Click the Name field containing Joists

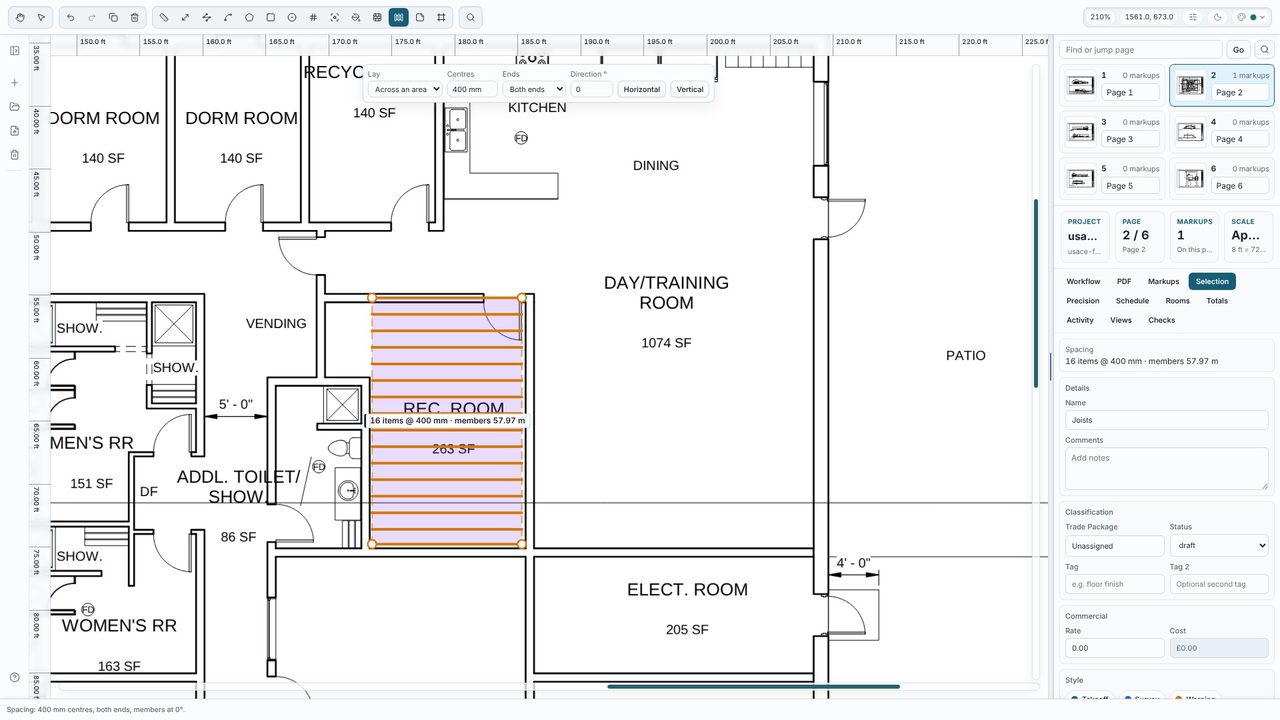[x=1167, y=420]
